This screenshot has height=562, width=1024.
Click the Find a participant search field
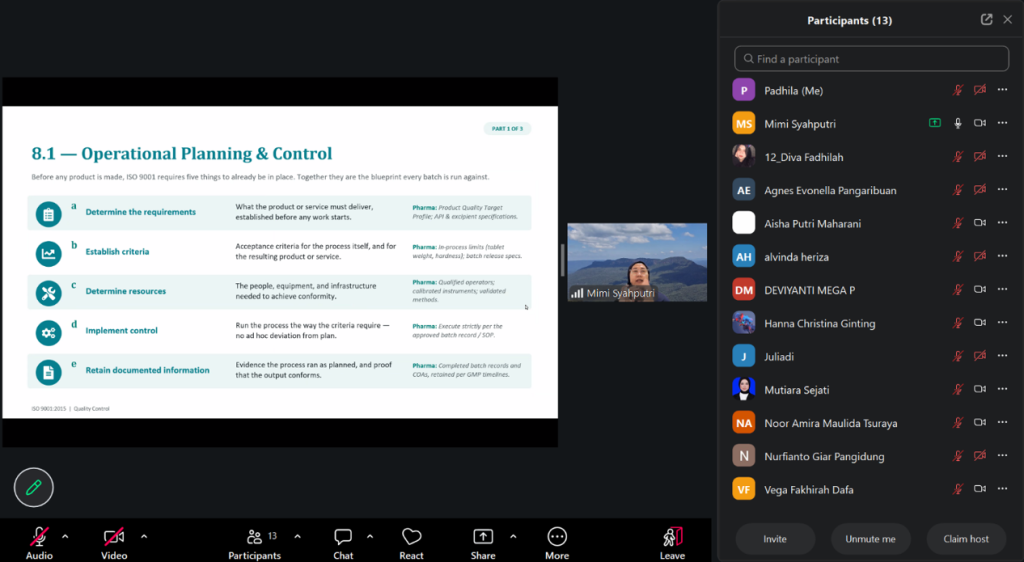(x=871, y=59)
